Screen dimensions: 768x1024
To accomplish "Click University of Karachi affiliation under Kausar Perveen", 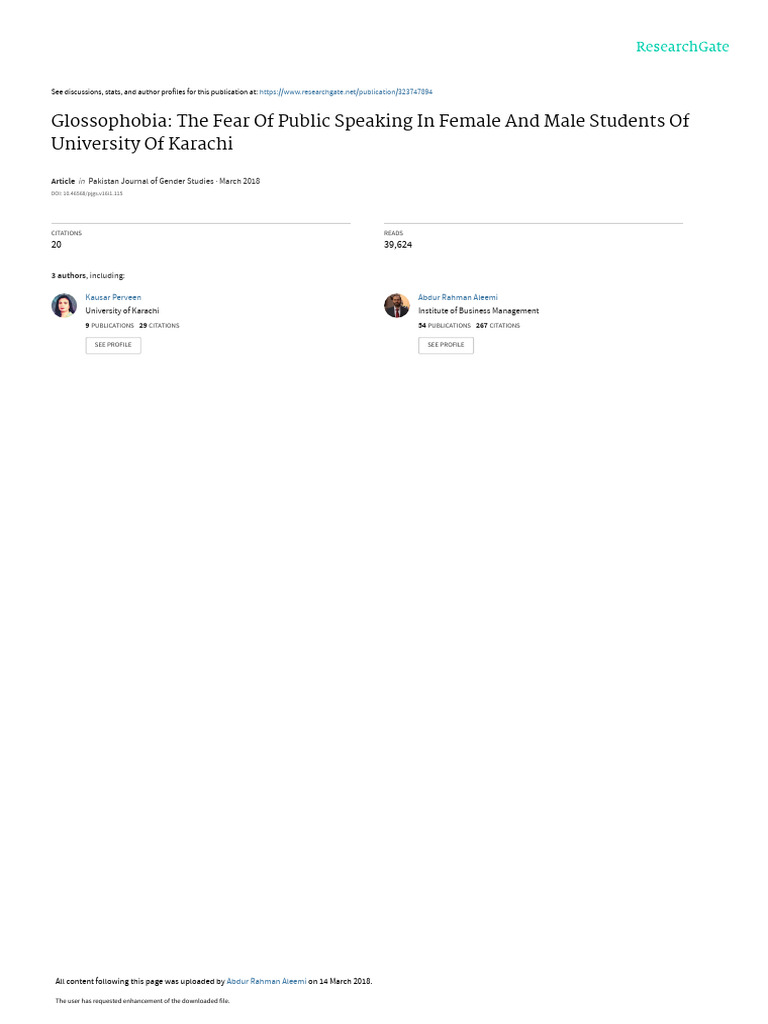I will [x=122, y=311].
